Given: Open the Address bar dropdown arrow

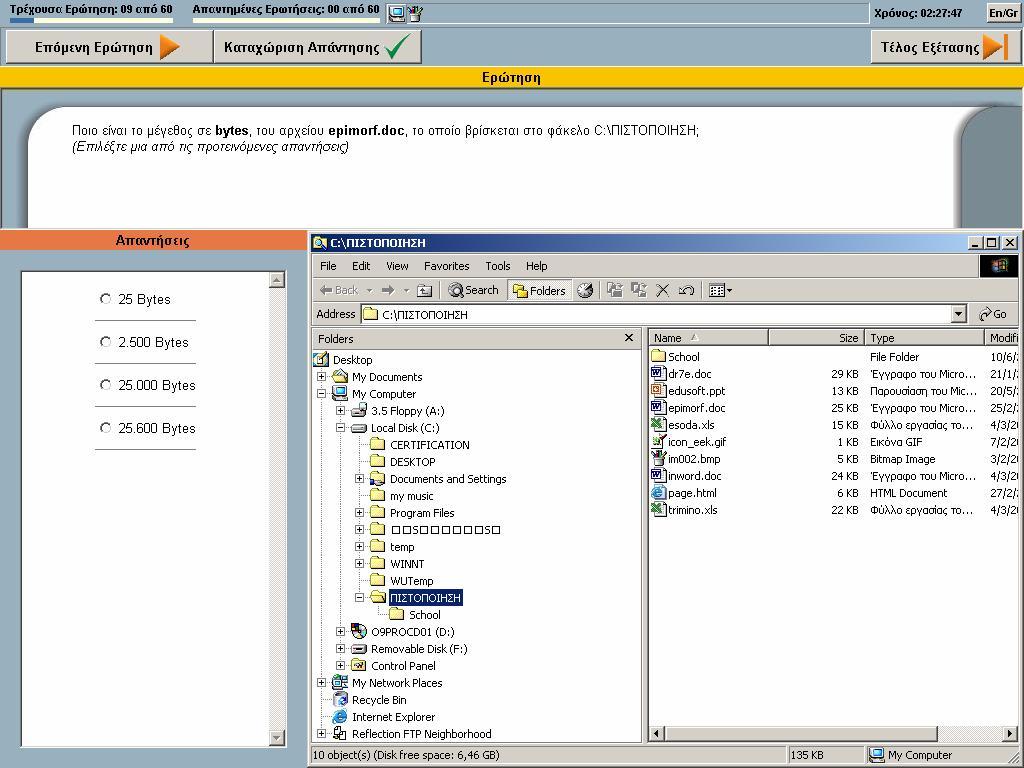Looking at the screenshot, I should (x=958, y=314).
